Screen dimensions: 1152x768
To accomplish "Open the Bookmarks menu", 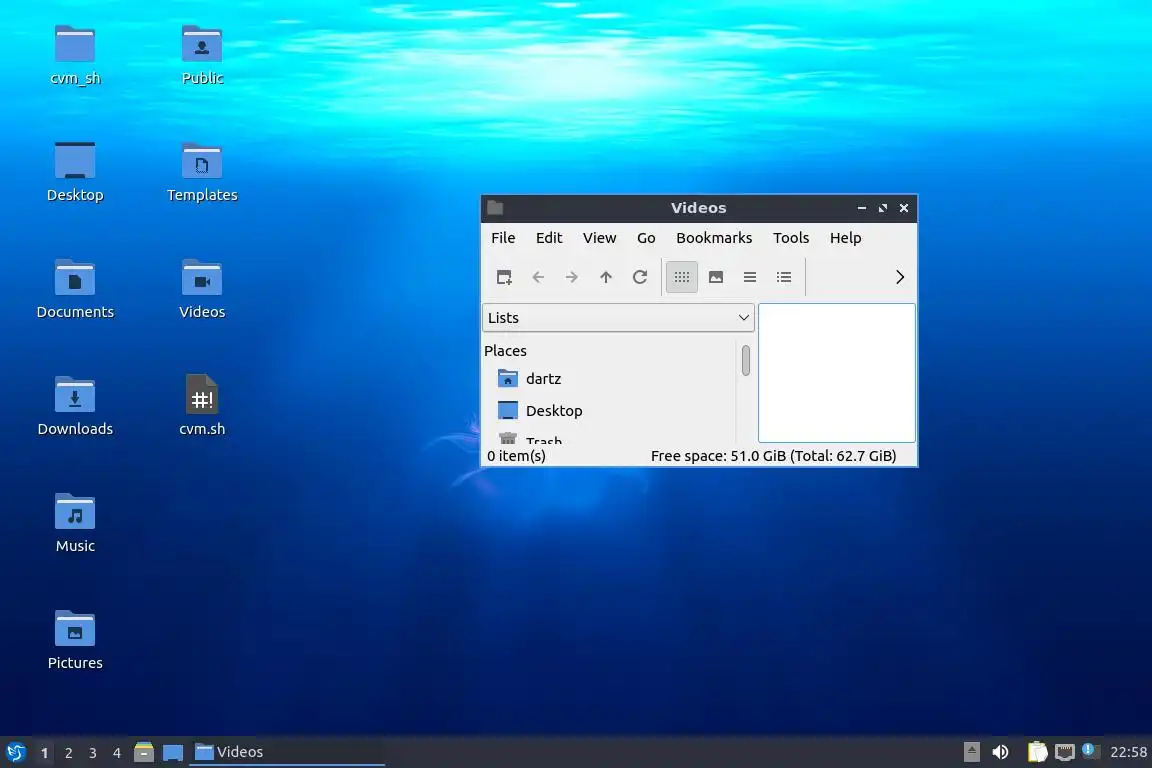I will tap(714, 238).
